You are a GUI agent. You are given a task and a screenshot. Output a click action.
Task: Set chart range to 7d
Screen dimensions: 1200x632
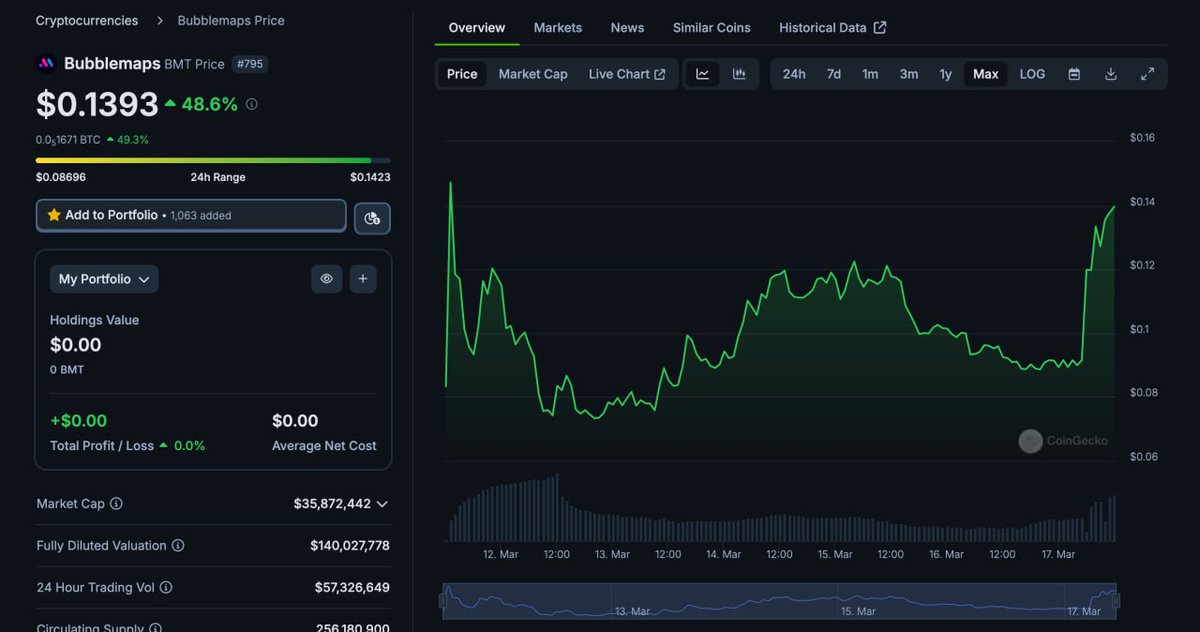click(833, 74)
